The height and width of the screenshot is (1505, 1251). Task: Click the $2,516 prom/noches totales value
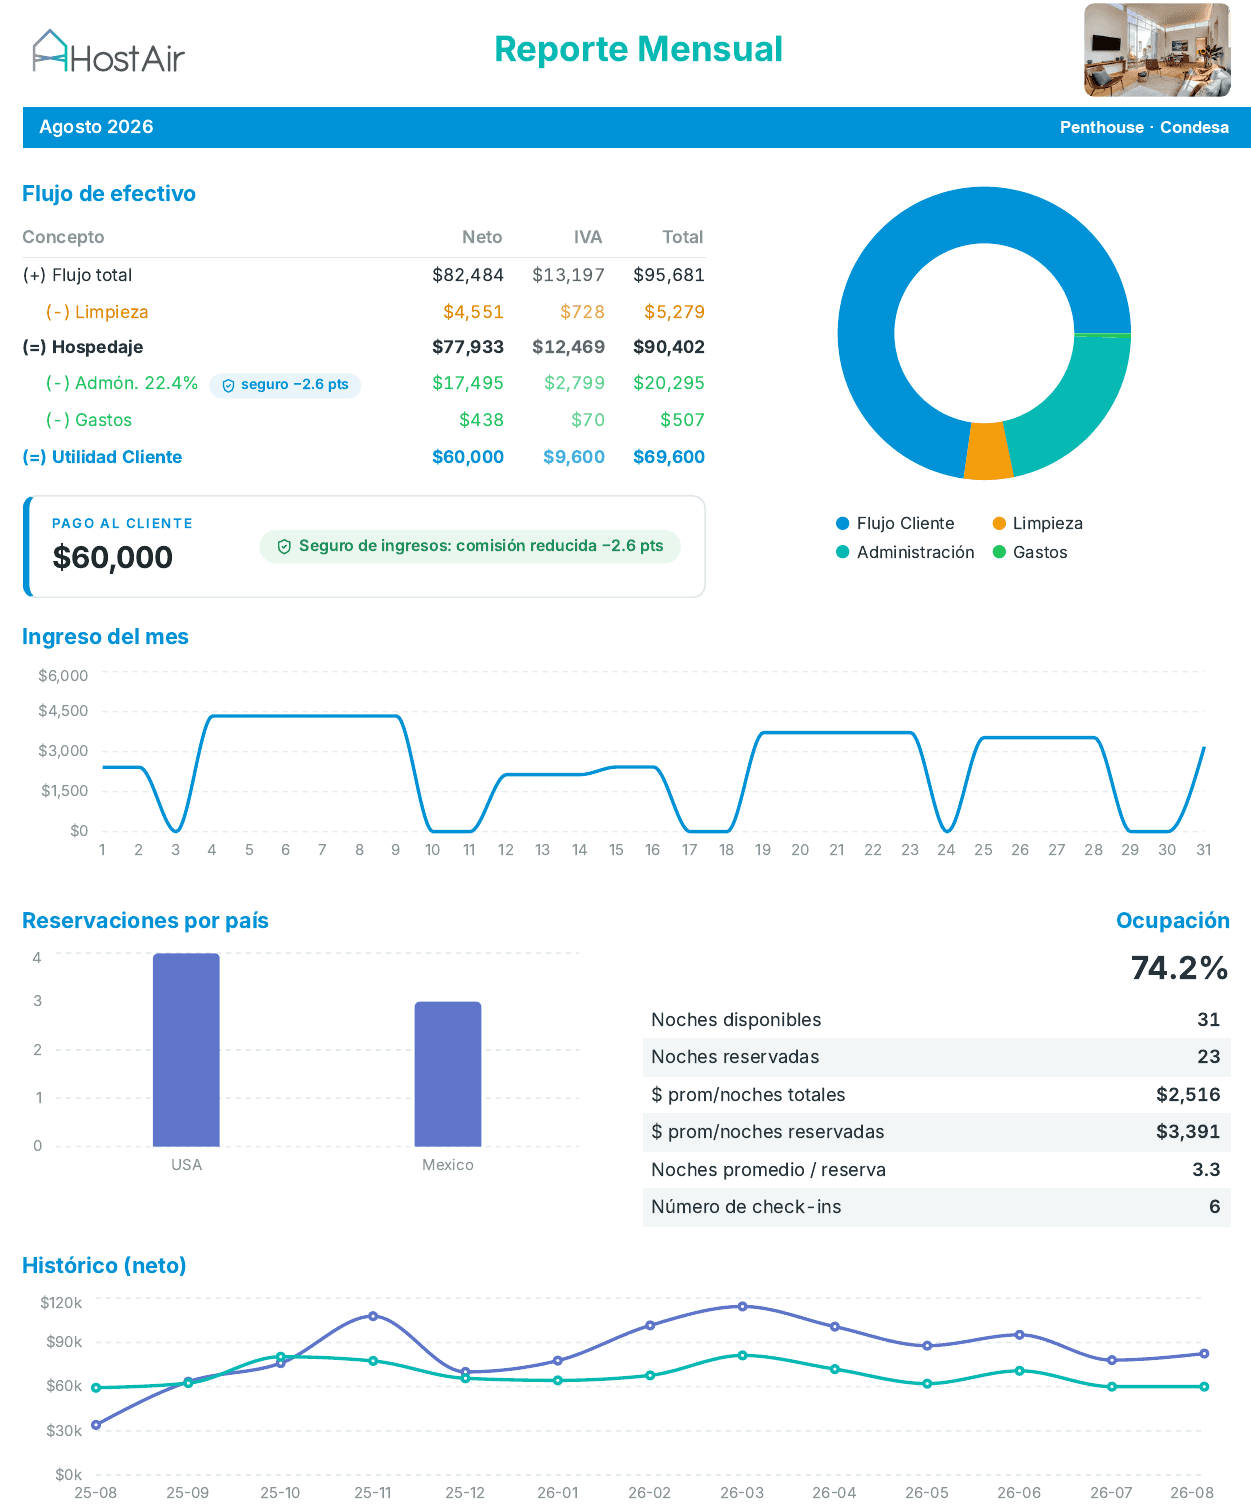click(1188, 1095)
